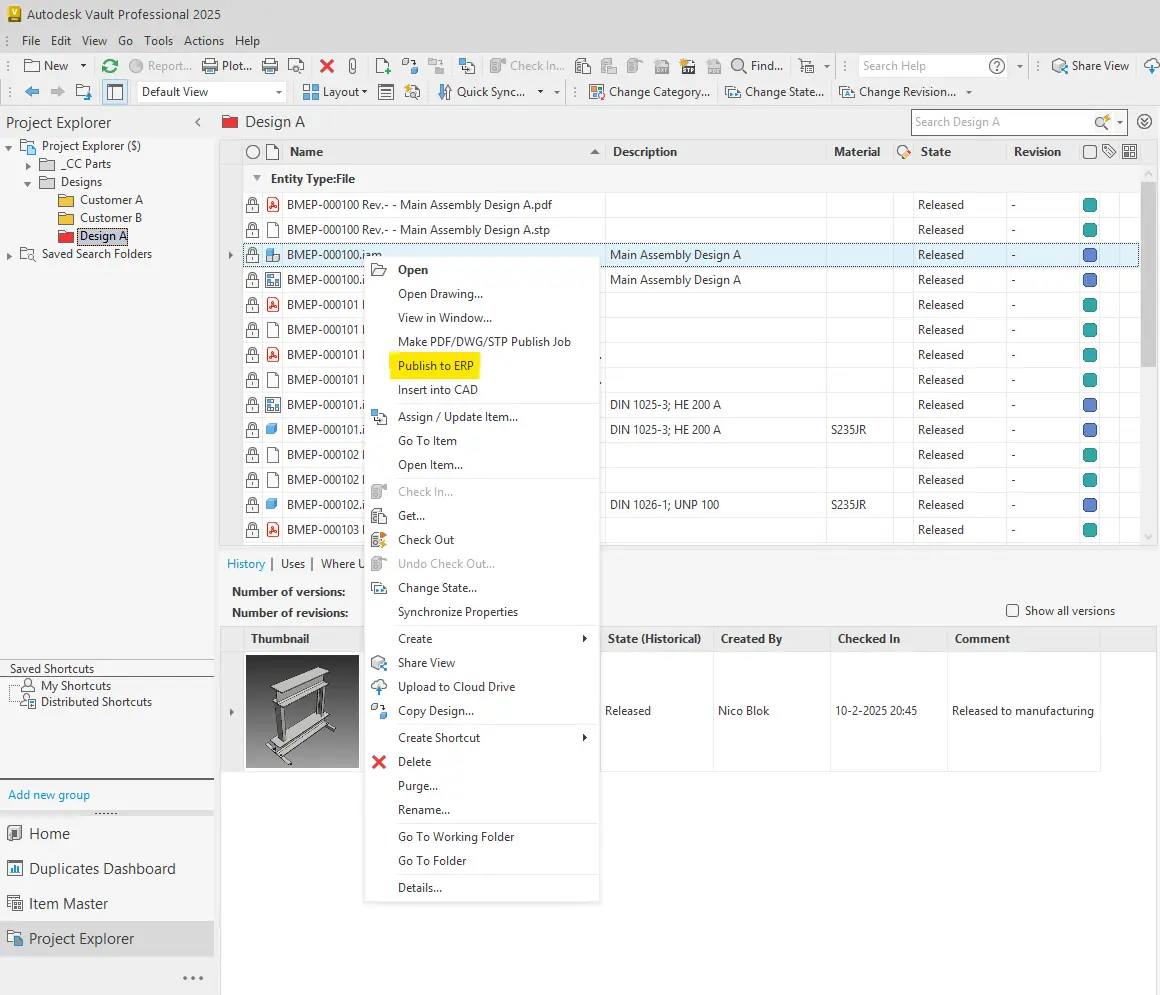Click the Copy Design toolbar icon

point(410,66)
